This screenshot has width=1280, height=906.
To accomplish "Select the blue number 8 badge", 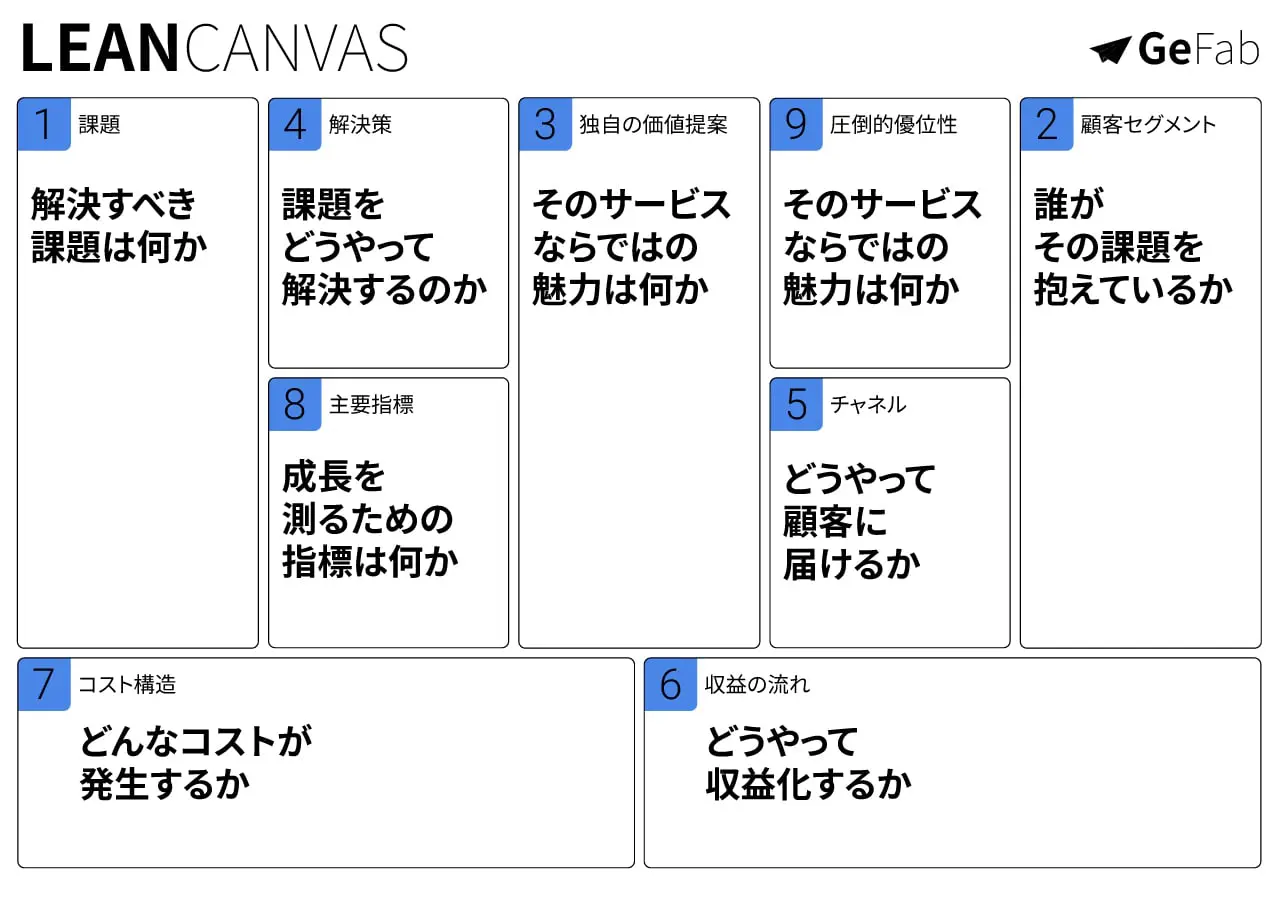I will coord(295,405).
